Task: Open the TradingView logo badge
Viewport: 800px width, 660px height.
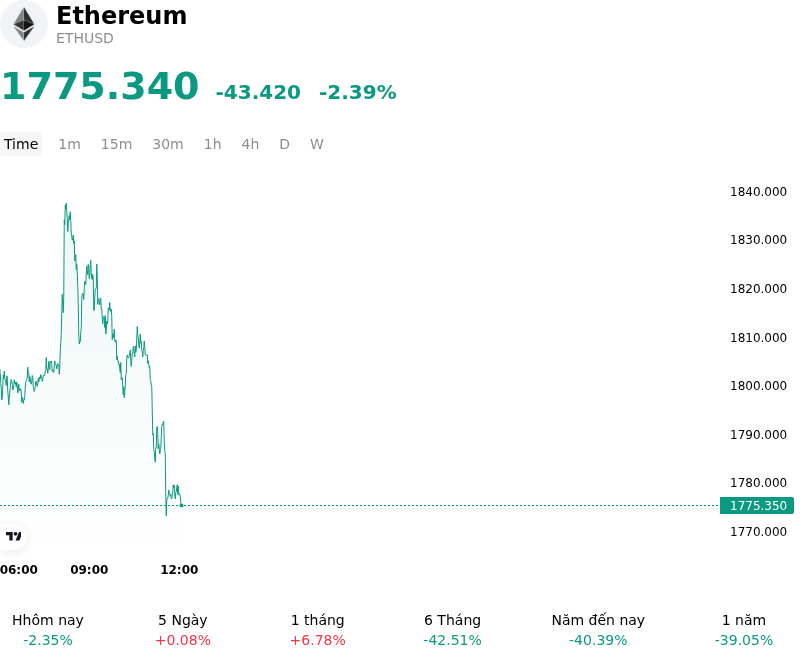Action: tap(13, 537)
